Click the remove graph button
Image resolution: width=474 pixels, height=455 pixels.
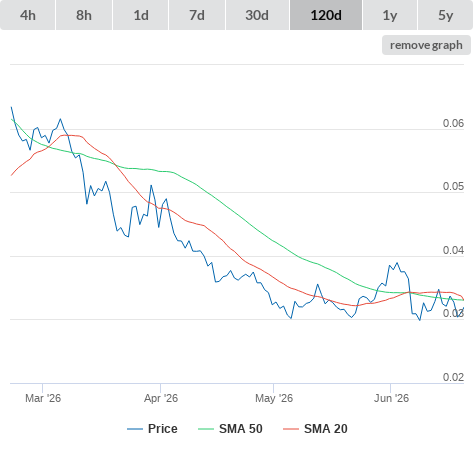pyautogui.click(x=426, y=45)
